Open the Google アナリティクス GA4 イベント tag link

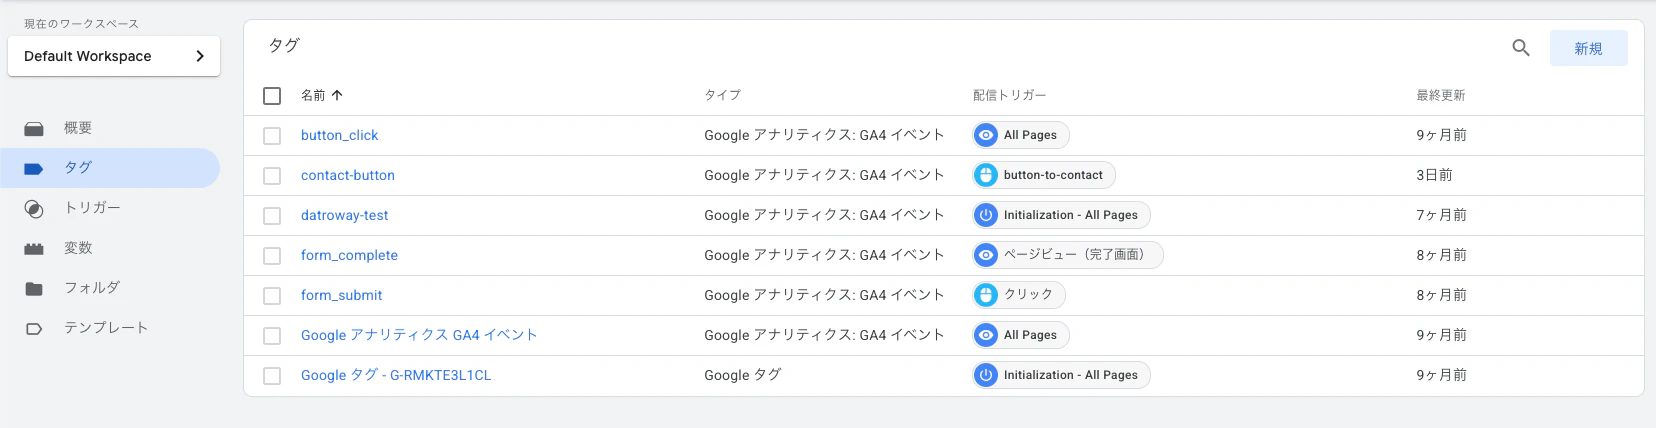point(419,335)
